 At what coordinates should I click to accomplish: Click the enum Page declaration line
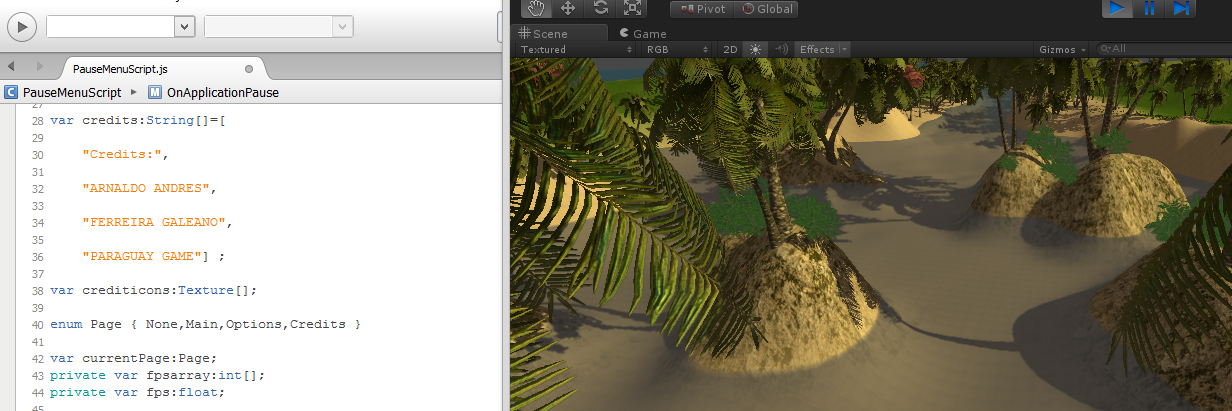pyautogui.click(x=205, y=325)
